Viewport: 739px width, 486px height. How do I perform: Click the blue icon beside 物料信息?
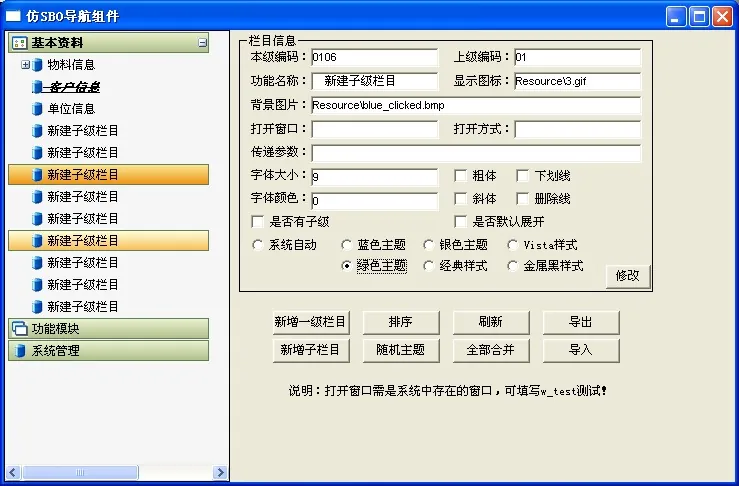[x=37, y=65]
